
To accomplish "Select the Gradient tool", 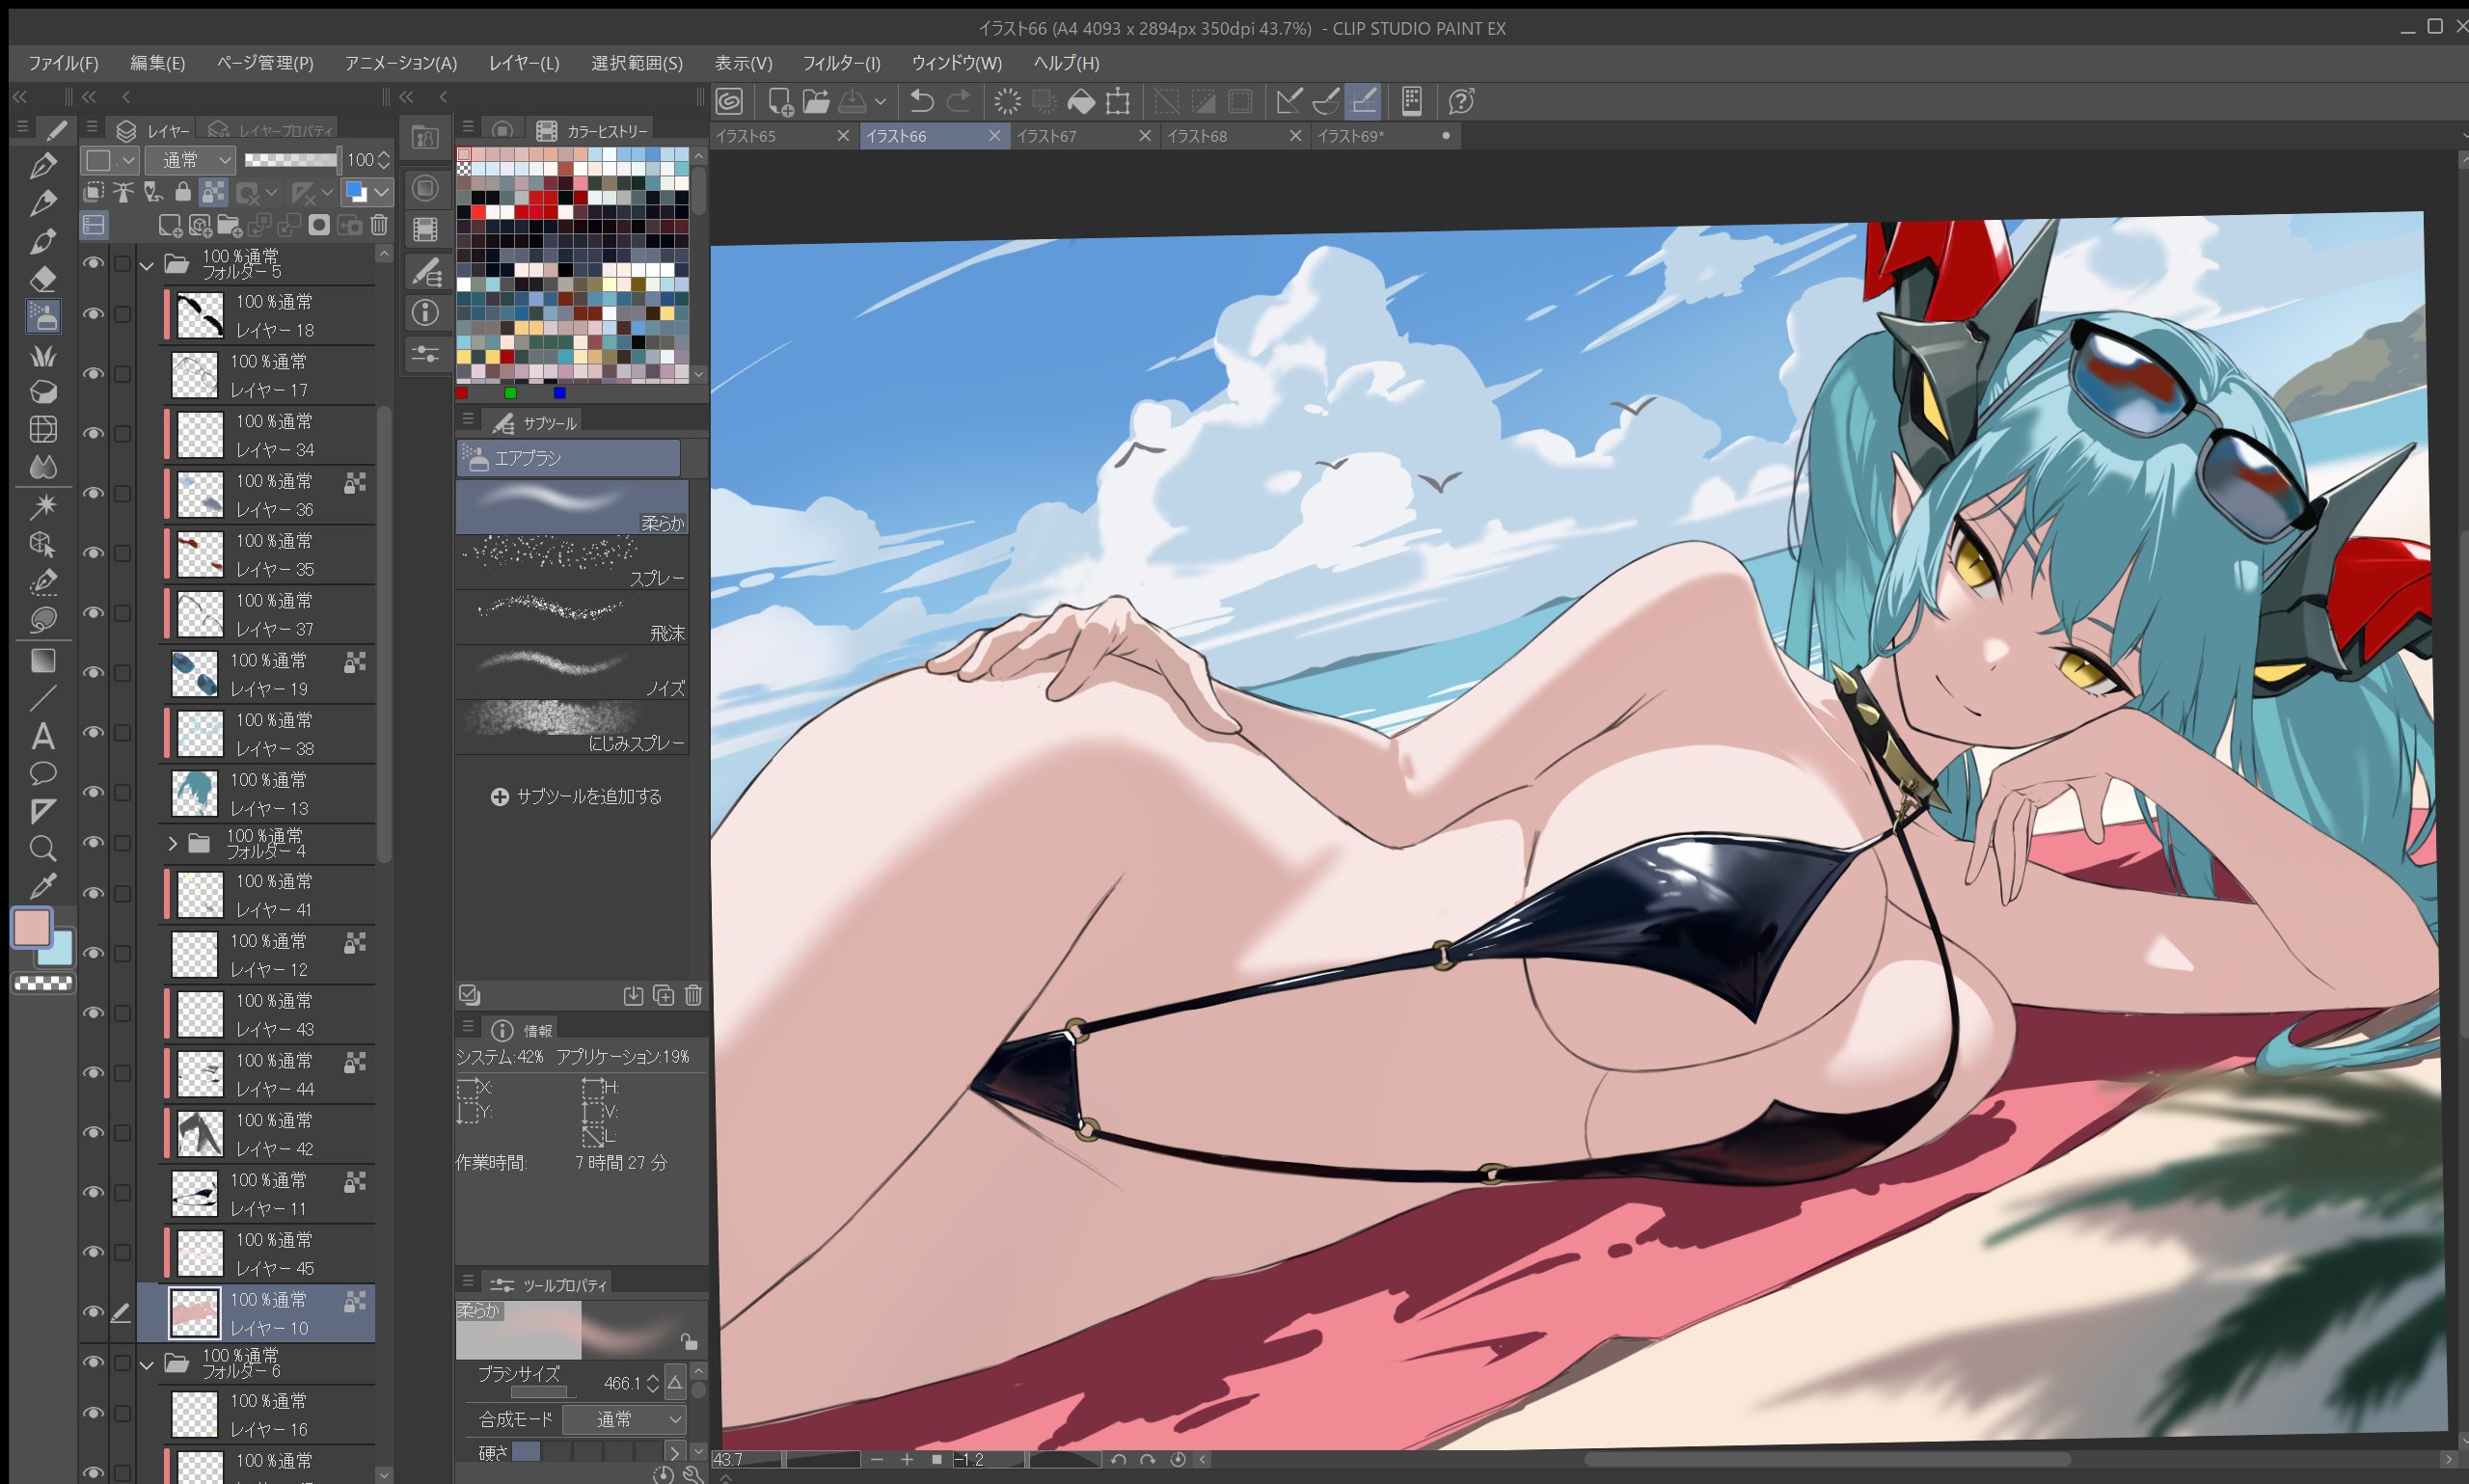I will [x=43, y=661].
